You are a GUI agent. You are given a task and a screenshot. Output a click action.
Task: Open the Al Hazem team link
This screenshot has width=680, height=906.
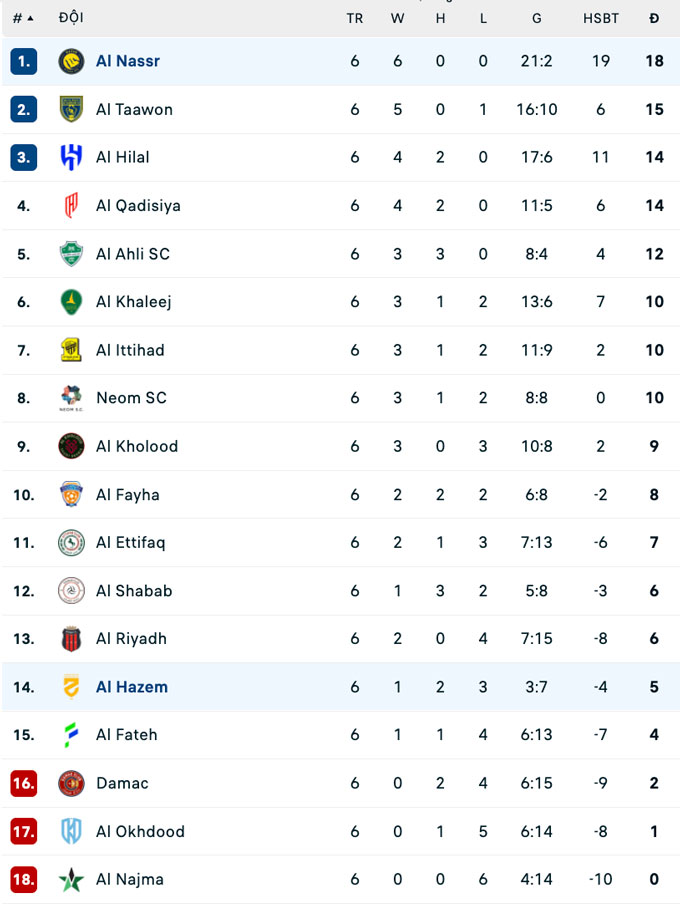click(x=132, y=687)
